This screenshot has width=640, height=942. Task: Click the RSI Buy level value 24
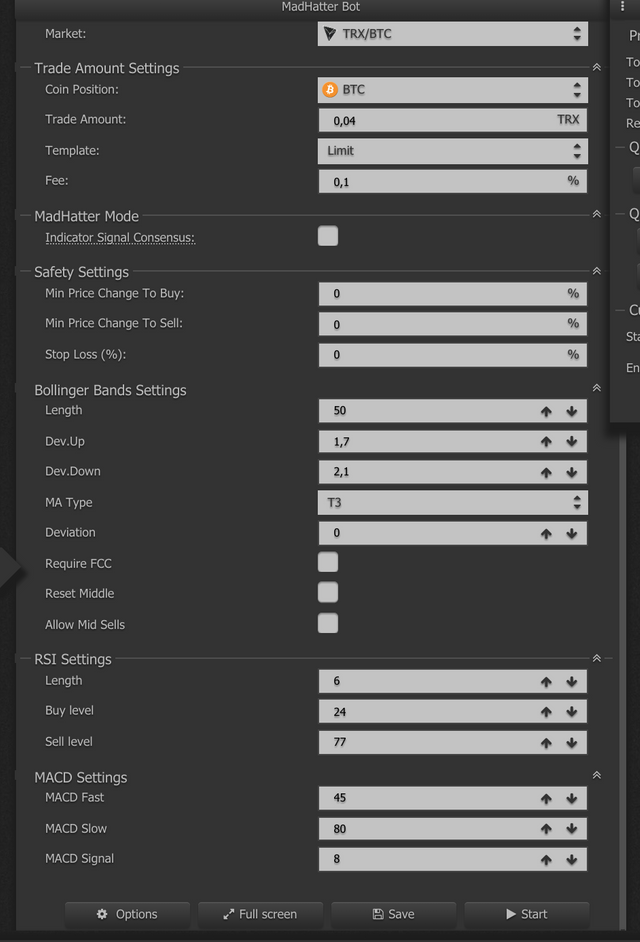pos(340,712)
